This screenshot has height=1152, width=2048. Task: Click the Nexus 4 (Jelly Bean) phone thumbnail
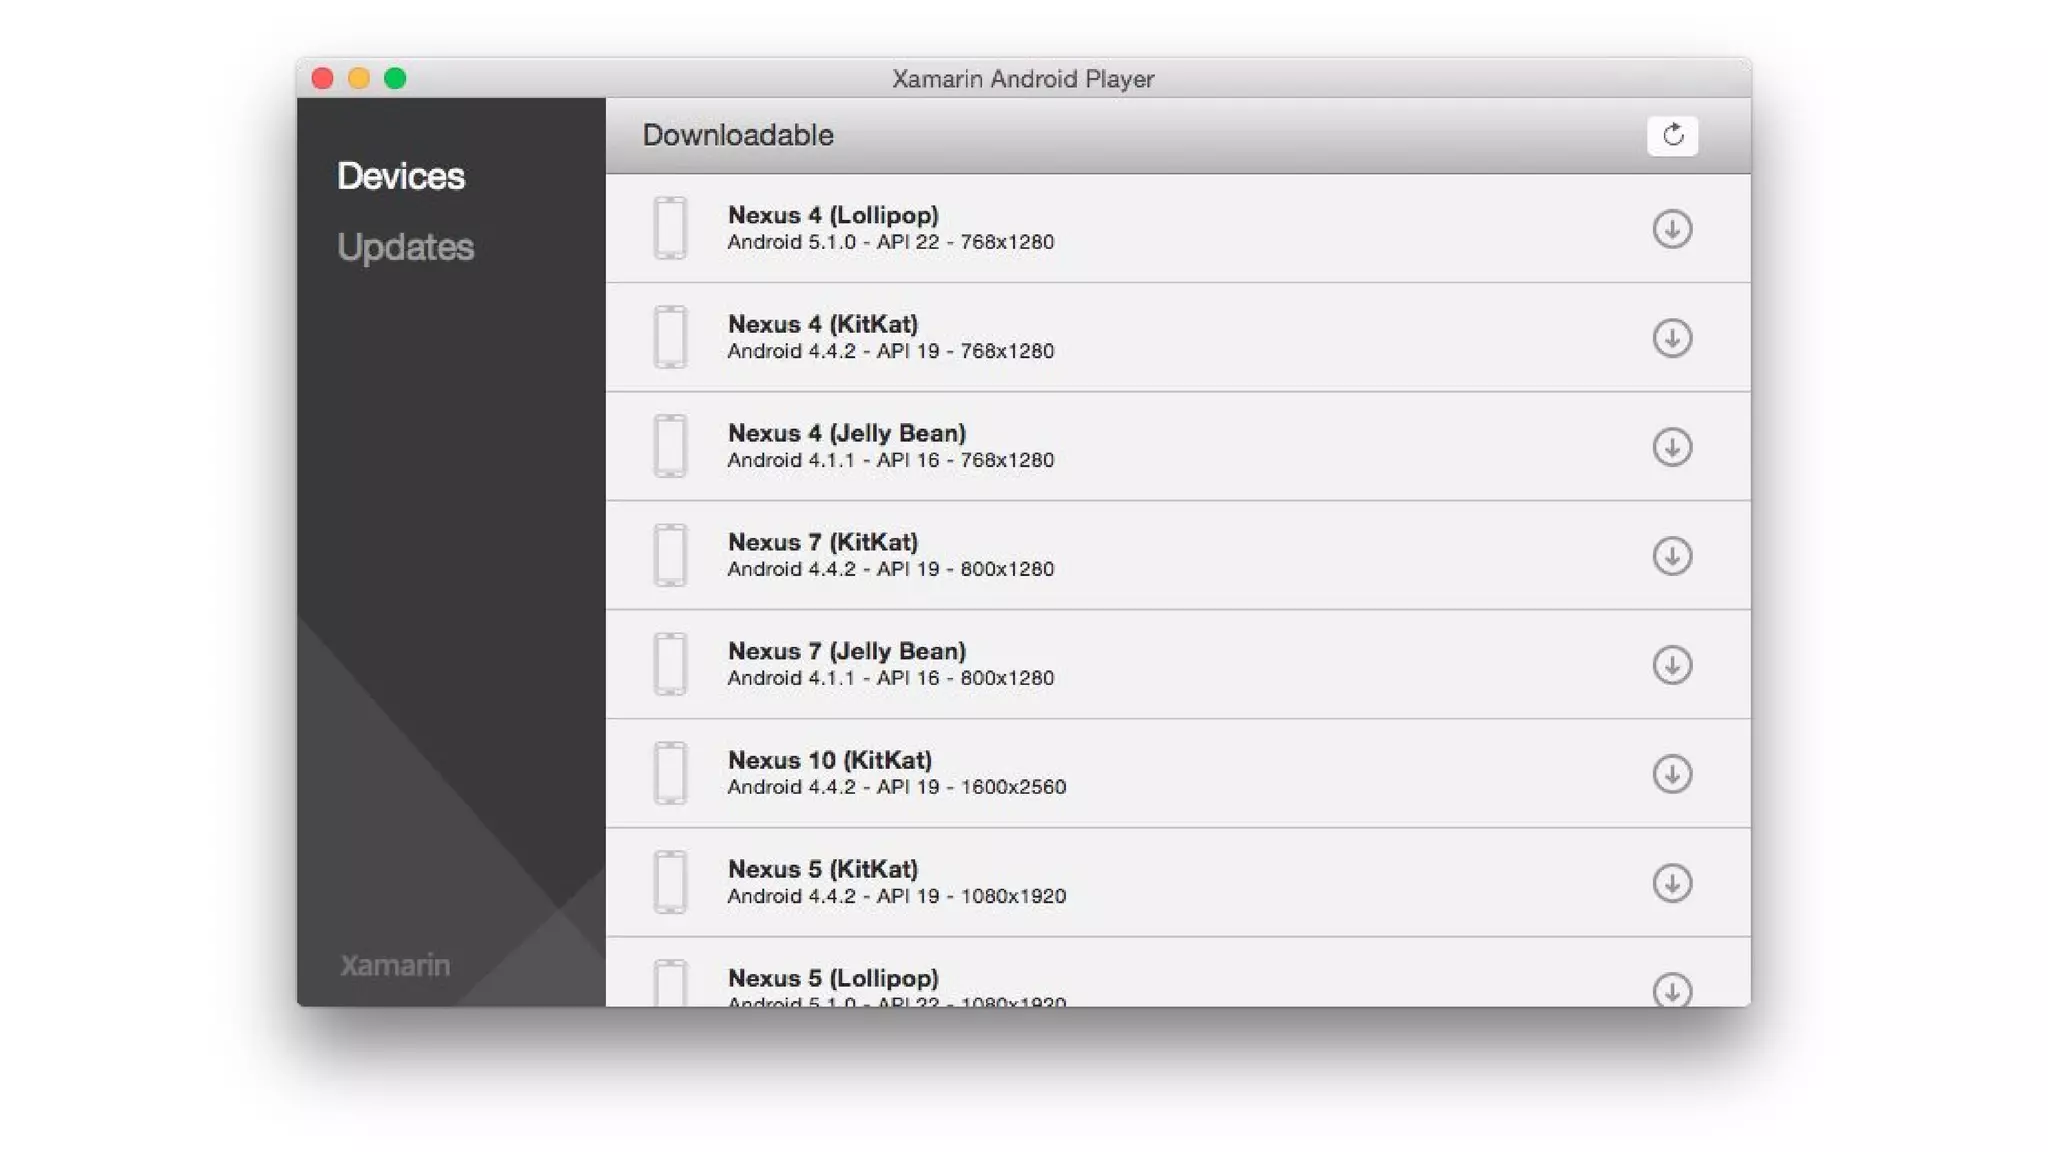[x=670, y=446]
